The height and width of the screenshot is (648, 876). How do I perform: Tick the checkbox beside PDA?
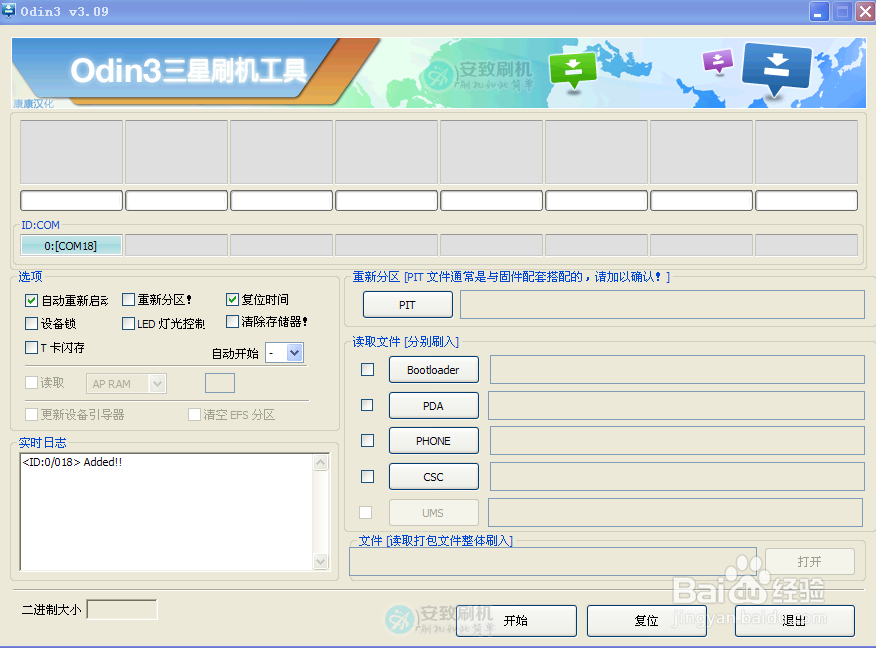pyautogui.click(x=367, y=405)
